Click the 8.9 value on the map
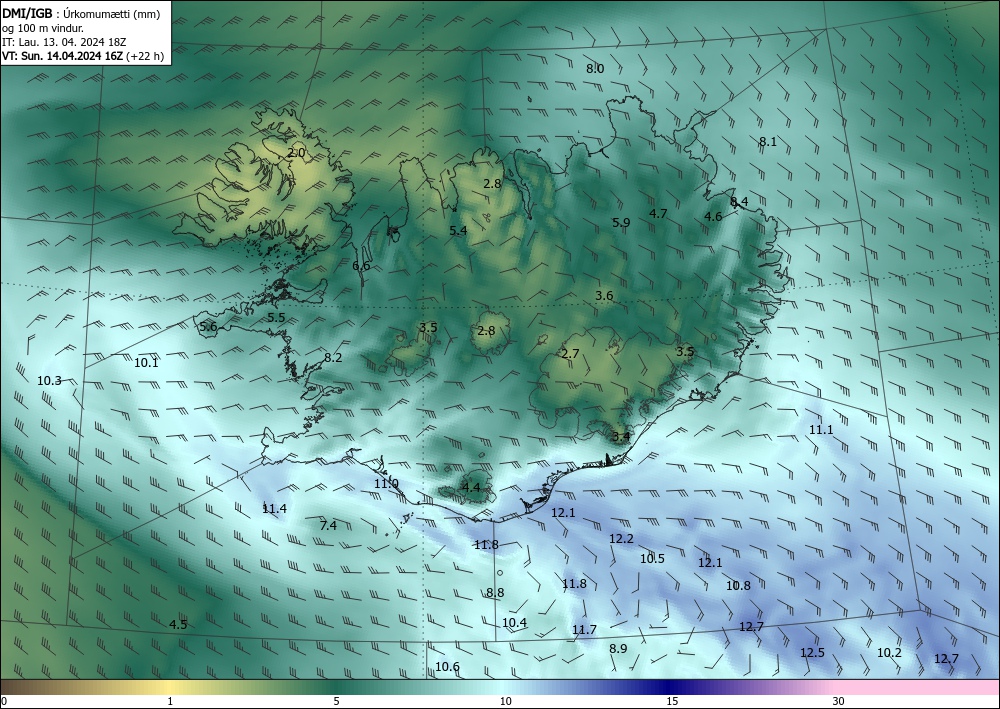The image size is (1000, 709). [x=618, y=648]
